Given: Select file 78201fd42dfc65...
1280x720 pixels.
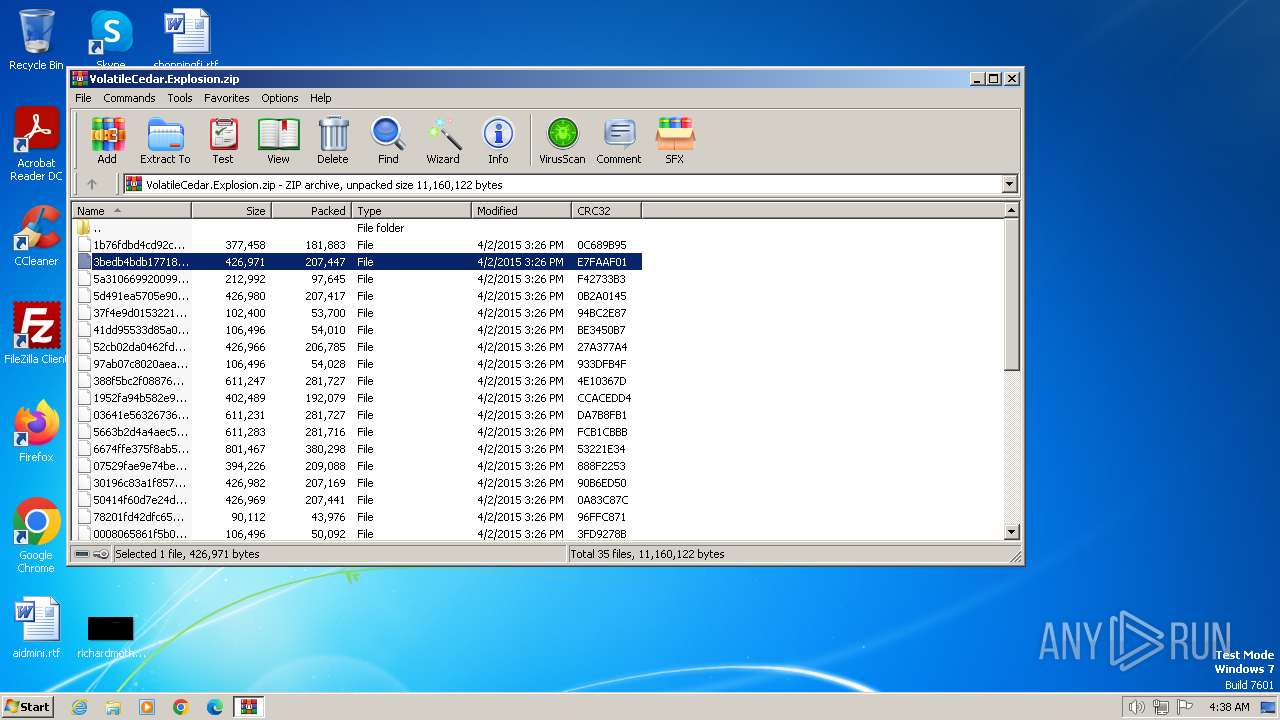Looking at the screenshot, I should [357, 517].
